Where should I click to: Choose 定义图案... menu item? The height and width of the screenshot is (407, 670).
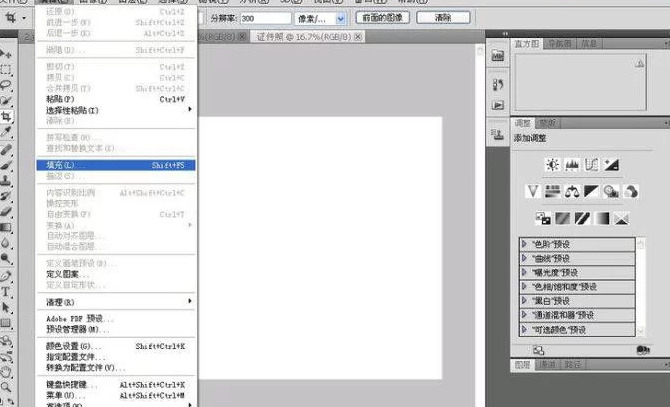pyautogui.click(x=116, y=274)
